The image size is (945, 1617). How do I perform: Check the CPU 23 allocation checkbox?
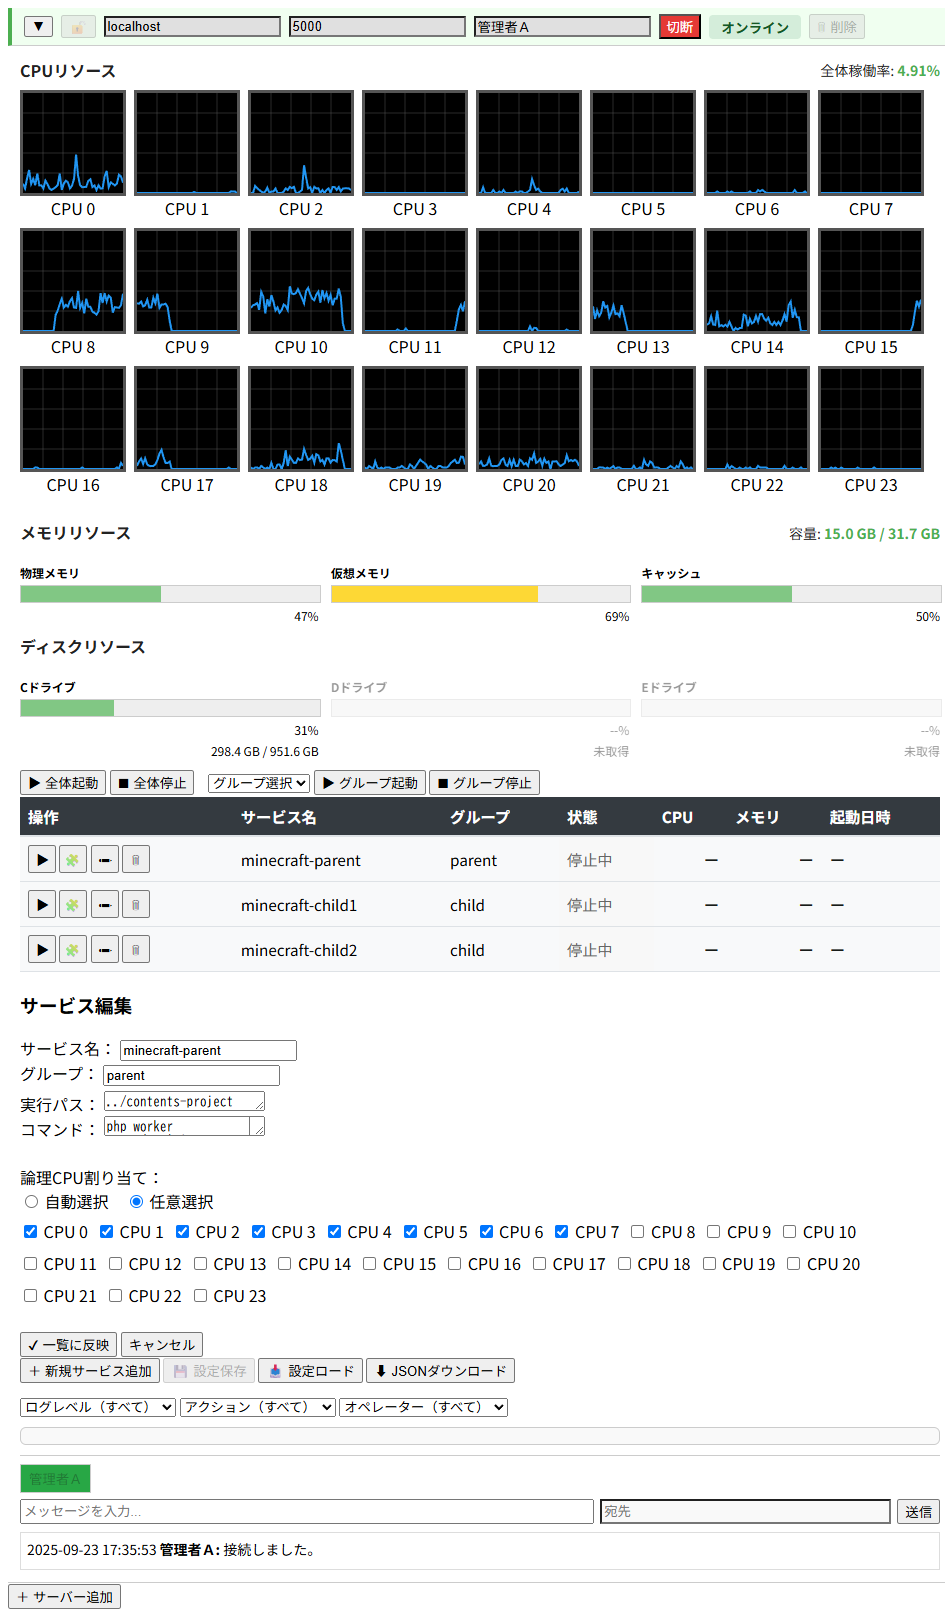click(200, 1296)
